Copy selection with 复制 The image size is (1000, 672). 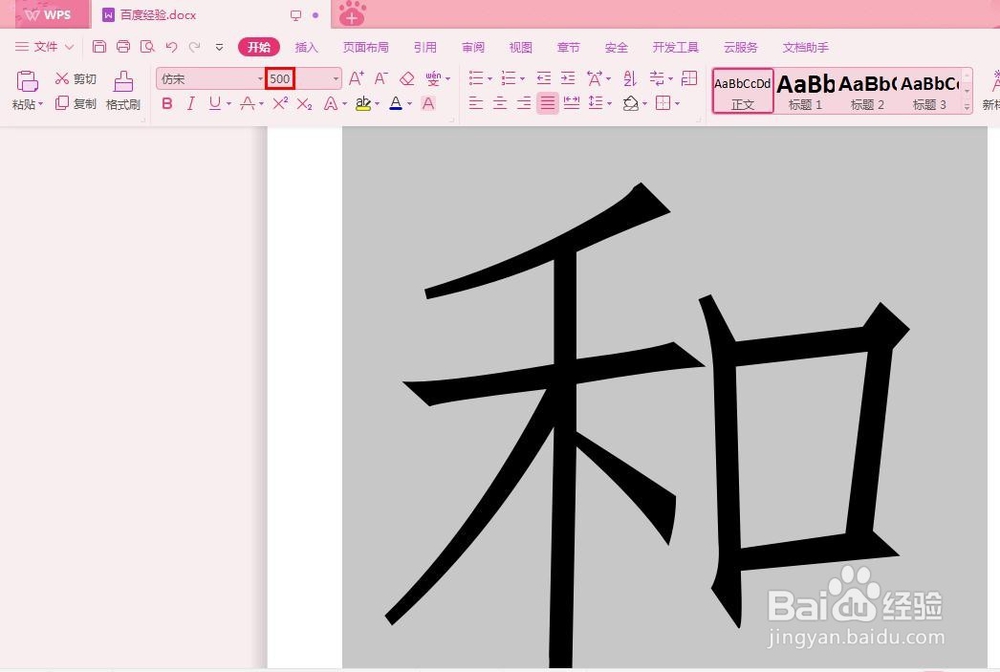click(75, 103)
